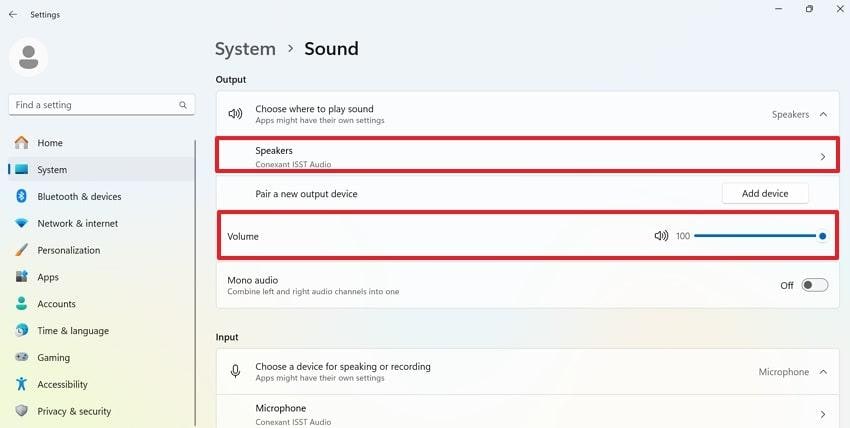Toggle the Mono audio switch
Image resolution: width=850 pixels, height=428 pixels.
pyautogui.click(x=814, y=285)
